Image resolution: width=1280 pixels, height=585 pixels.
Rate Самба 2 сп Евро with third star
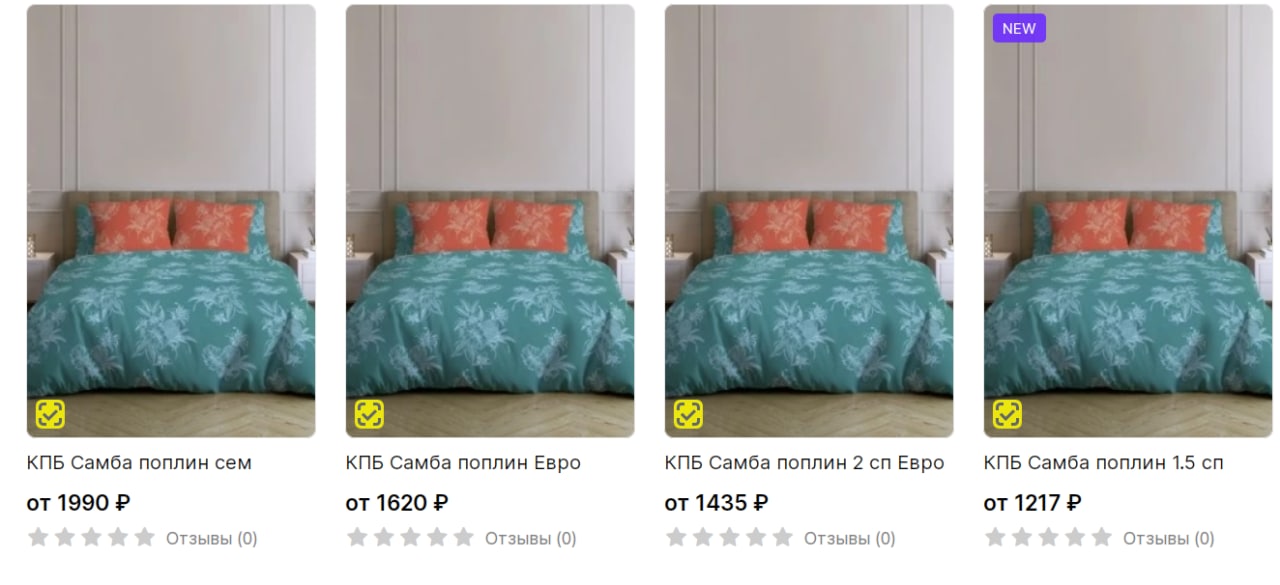pyautogui.click(x=730, y=538)
